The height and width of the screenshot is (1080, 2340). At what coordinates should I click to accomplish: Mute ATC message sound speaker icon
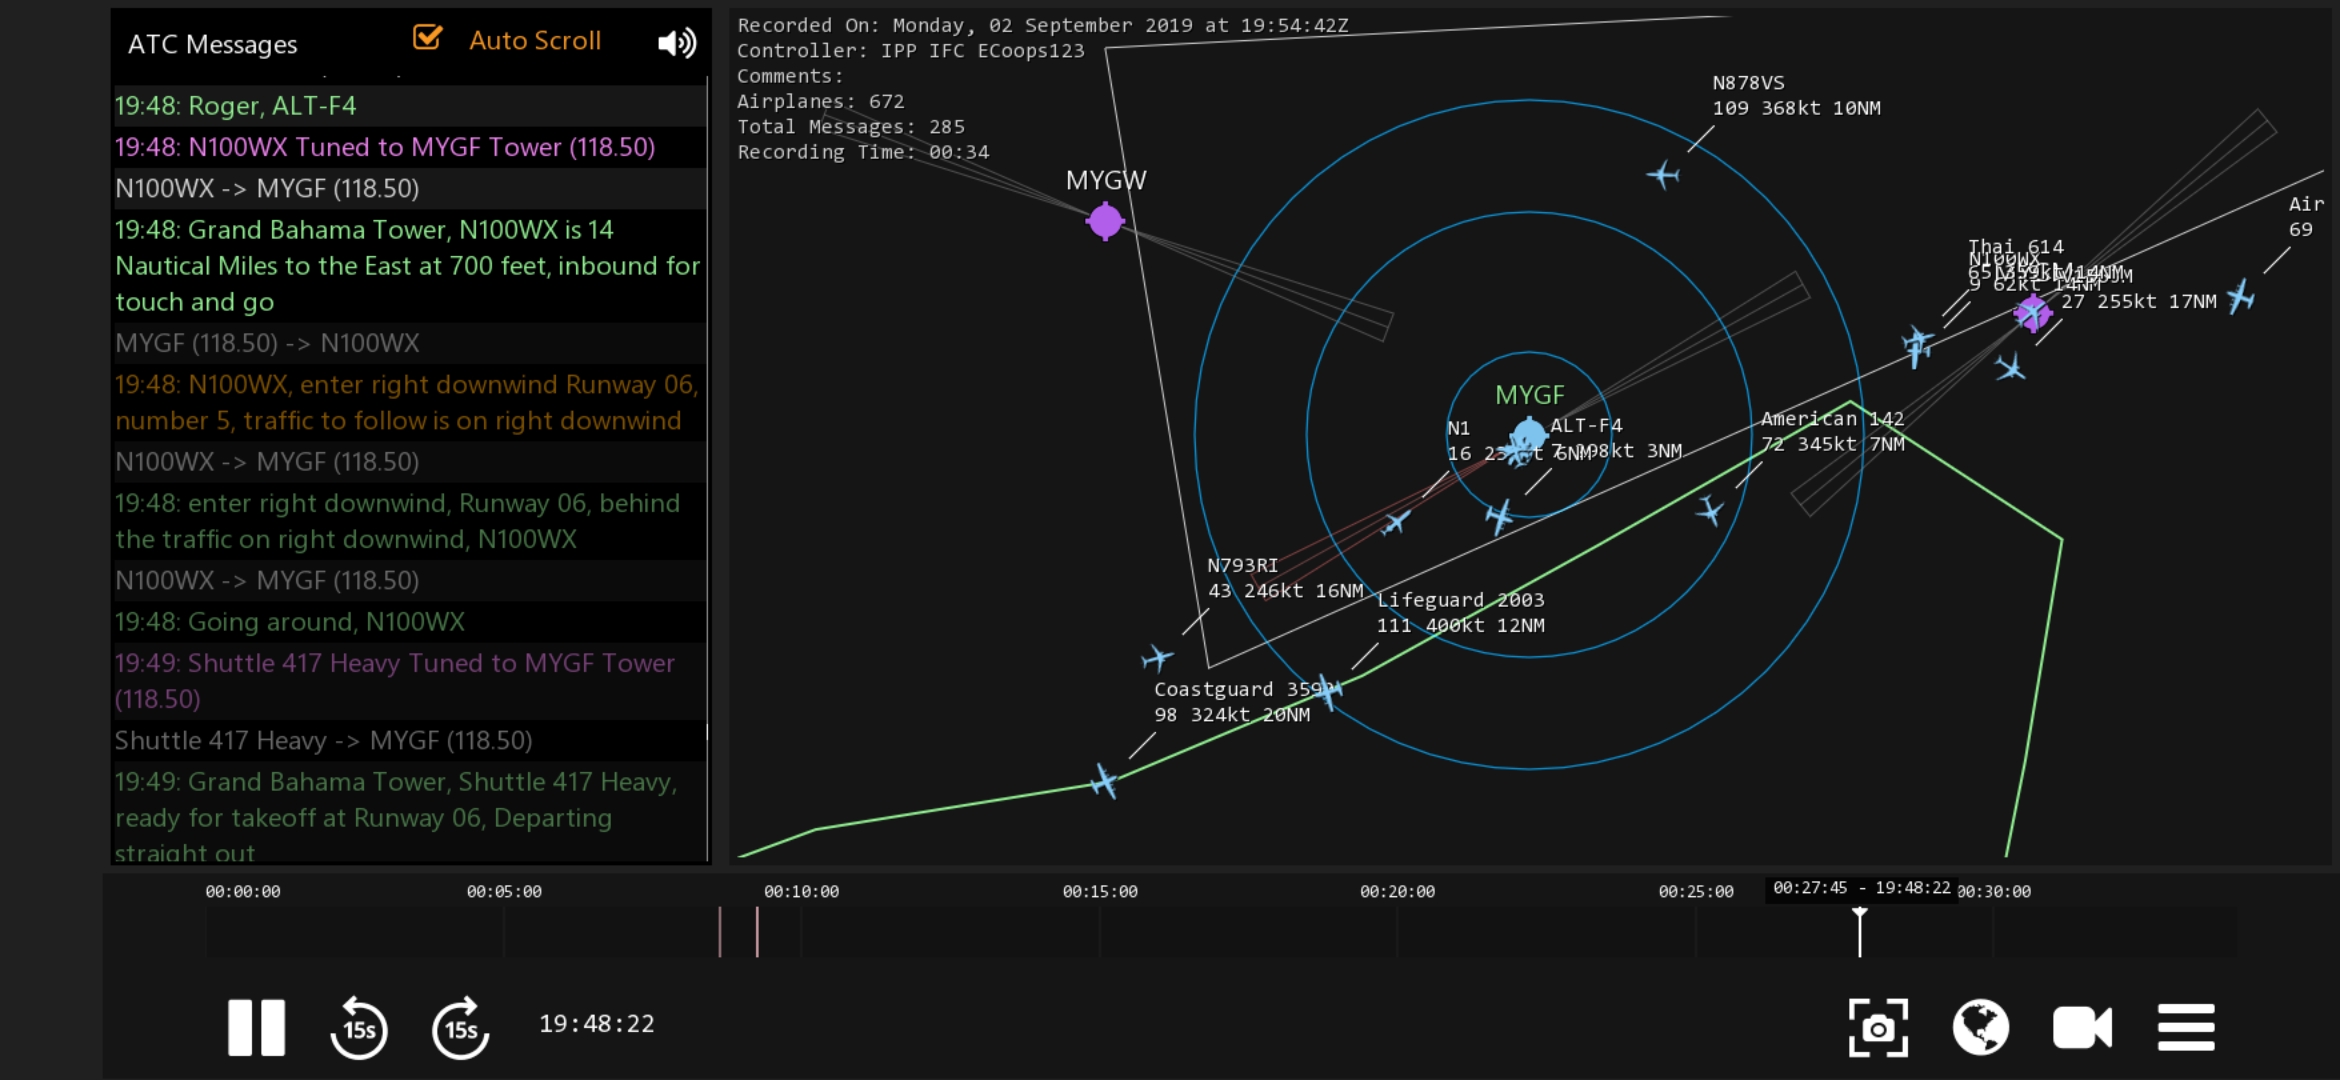pyautogui.click(x=676, y=43)
